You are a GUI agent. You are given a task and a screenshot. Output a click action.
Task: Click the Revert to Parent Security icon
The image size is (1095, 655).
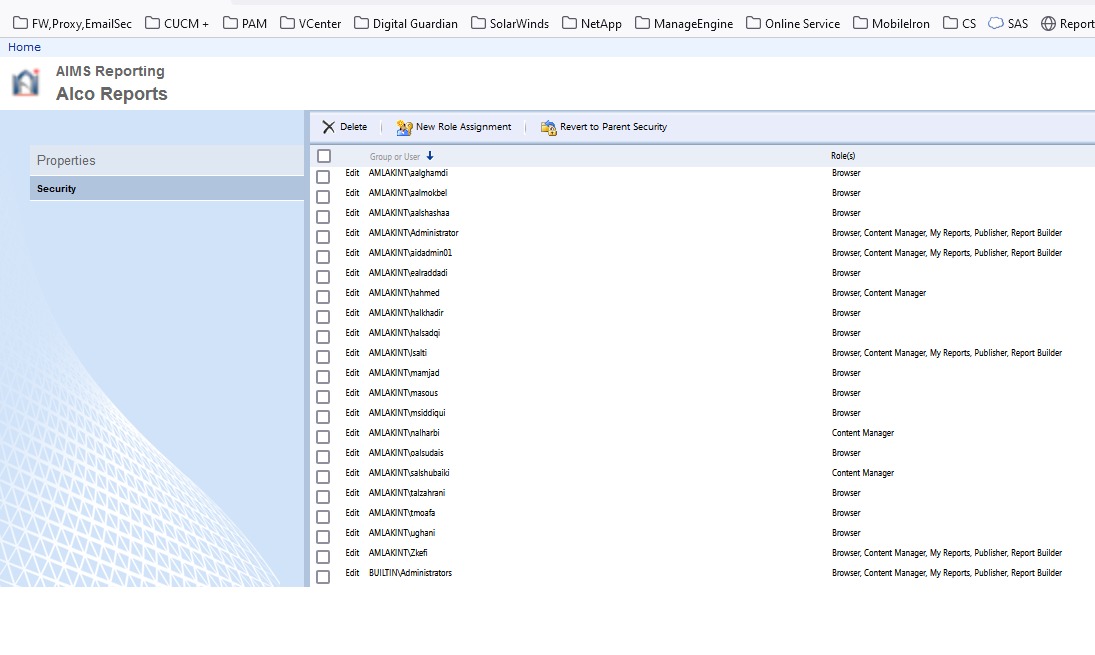point(548,128)
